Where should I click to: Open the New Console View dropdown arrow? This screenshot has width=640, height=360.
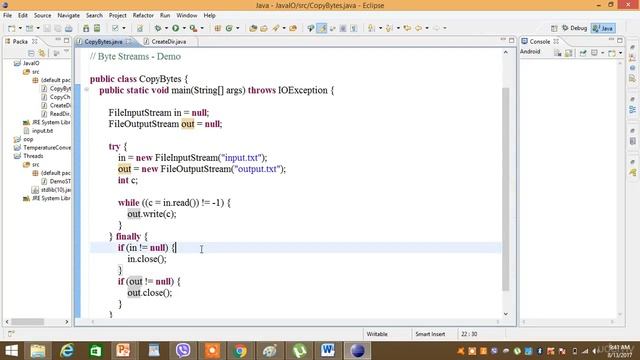tap(620, 53)
